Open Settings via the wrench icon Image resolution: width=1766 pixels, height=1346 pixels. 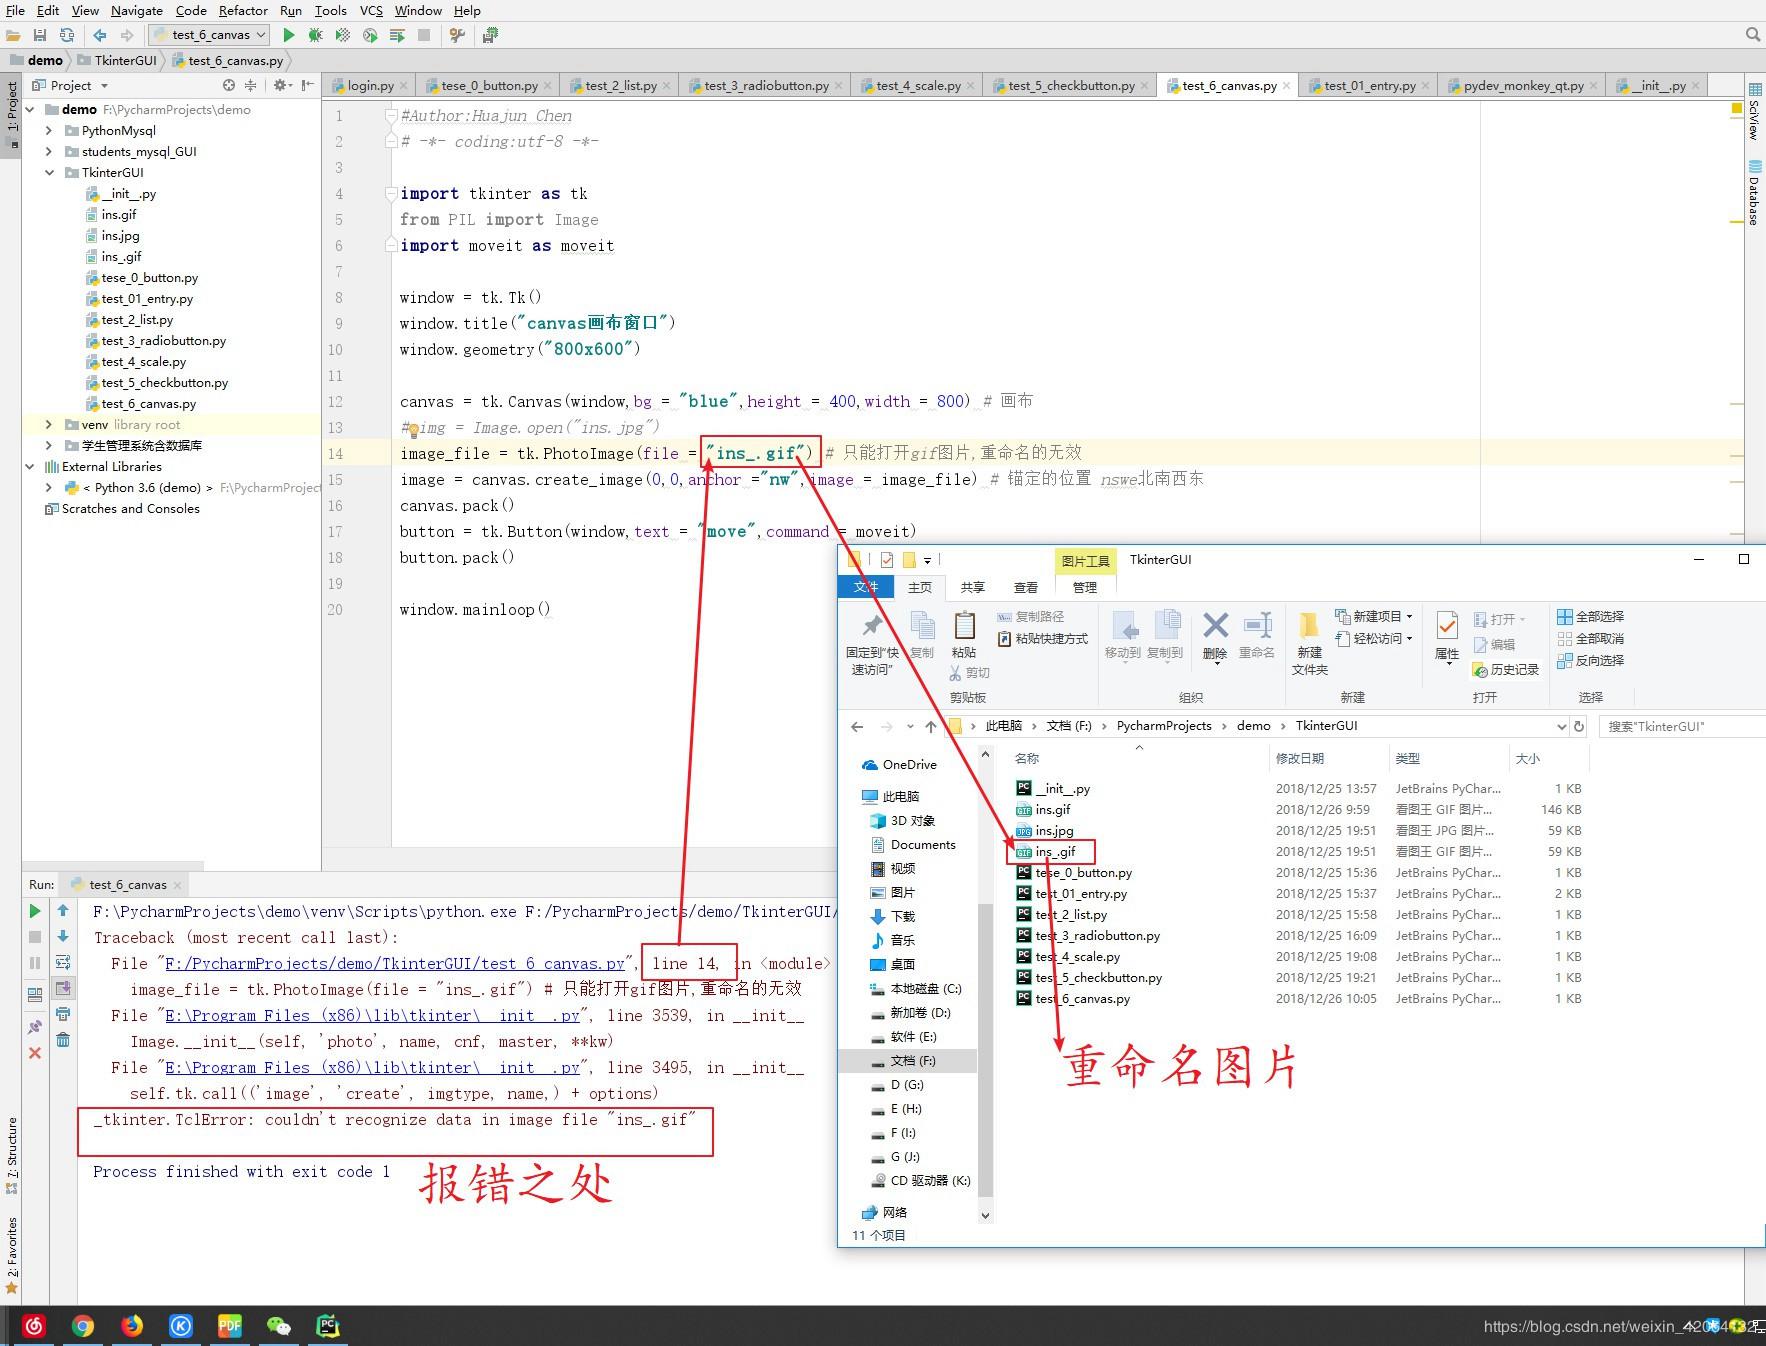(457, 35)
